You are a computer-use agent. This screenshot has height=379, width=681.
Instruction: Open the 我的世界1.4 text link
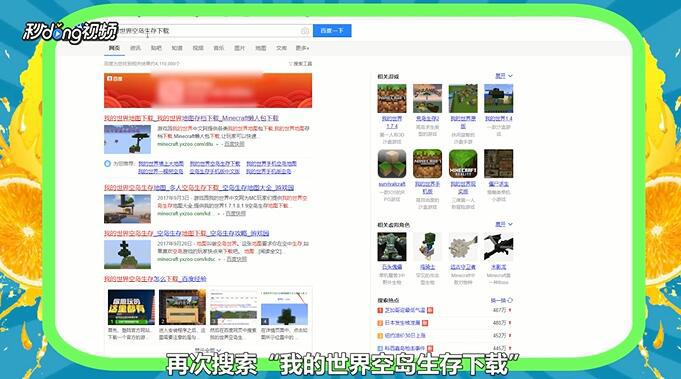499,119
